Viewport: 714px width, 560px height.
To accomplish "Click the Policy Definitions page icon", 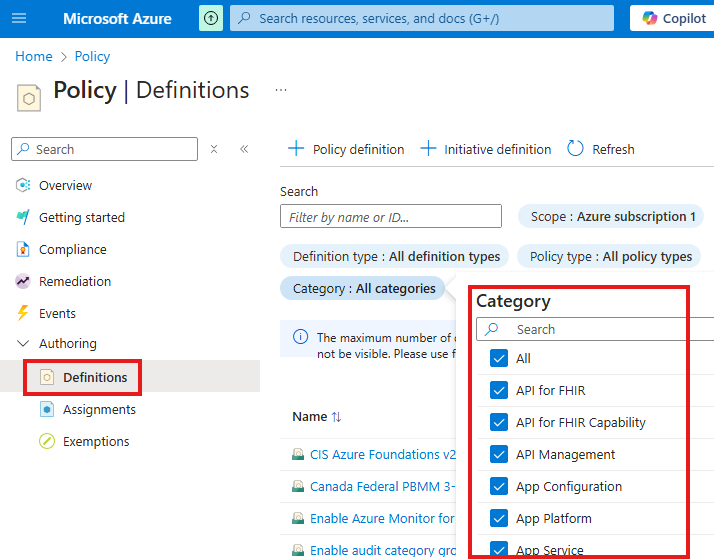I will click(x=29, y=97).
